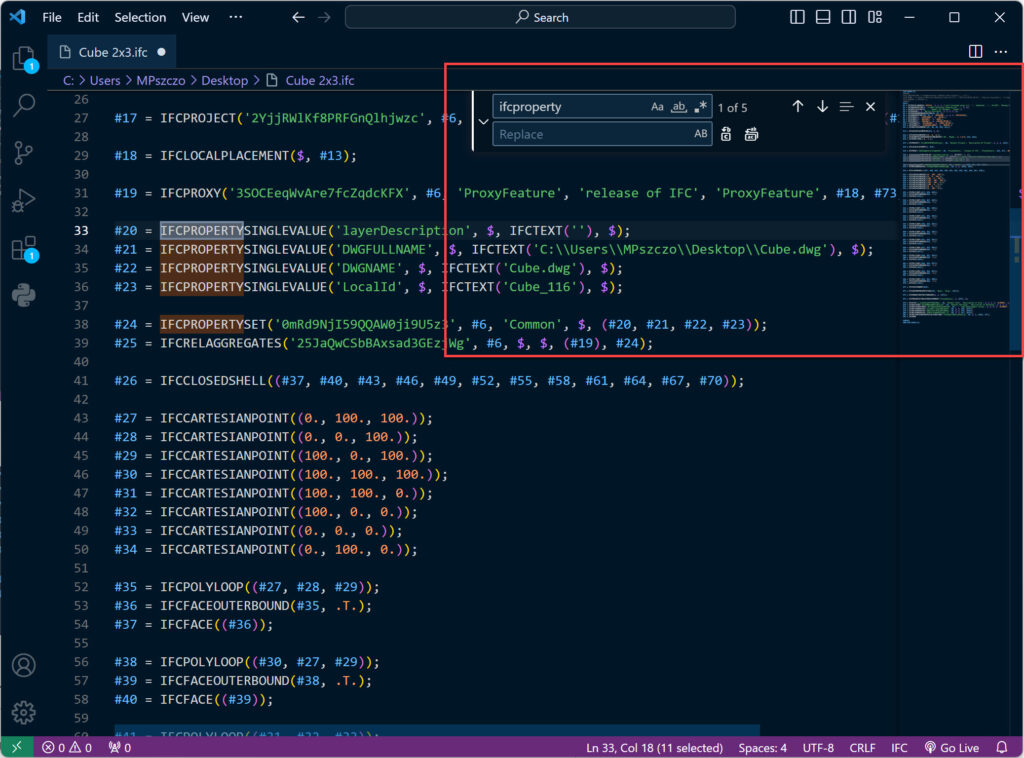This screenshot has height=758, width=1024.
Task: Open the Edit menu
Action: (x=88, y=18)
